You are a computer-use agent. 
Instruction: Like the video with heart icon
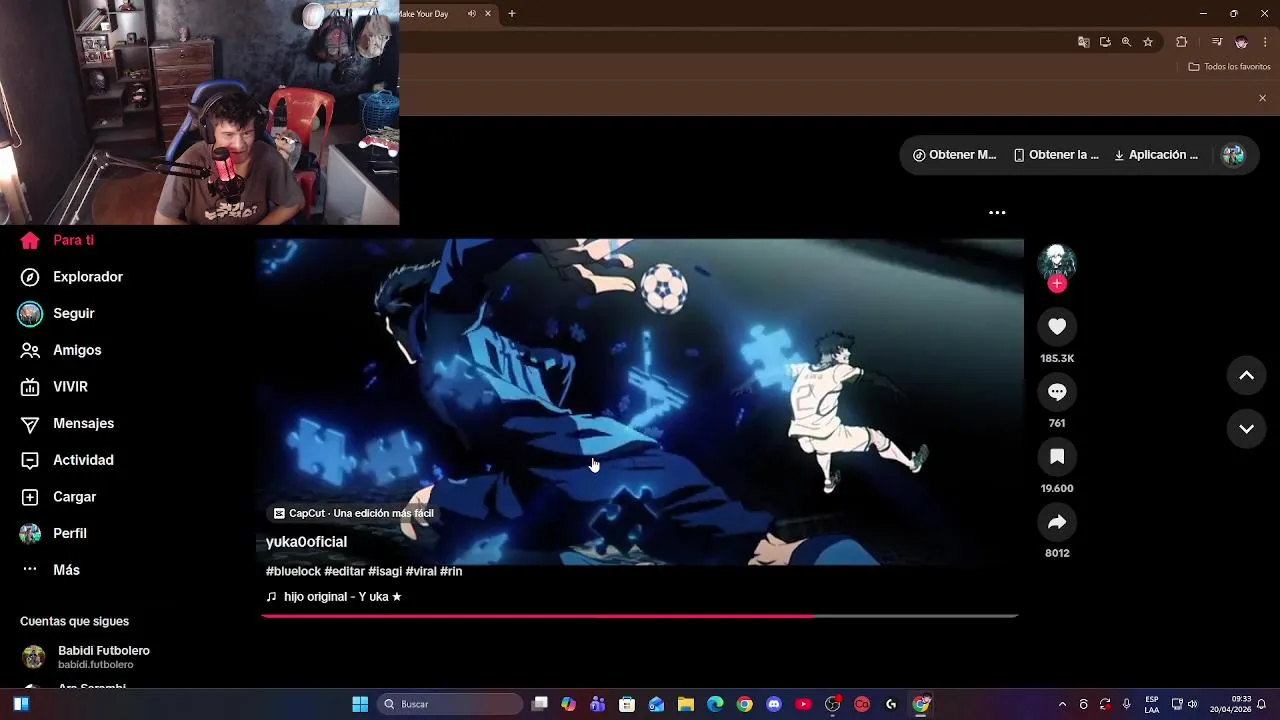tap(1057, 326)
